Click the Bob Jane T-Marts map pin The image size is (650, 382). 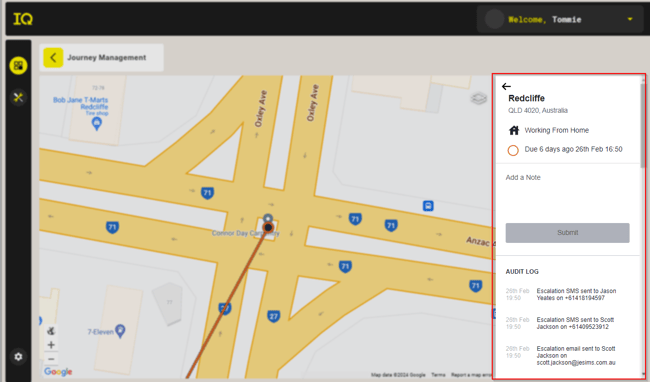pyautogui.click(x=97, y=123)
